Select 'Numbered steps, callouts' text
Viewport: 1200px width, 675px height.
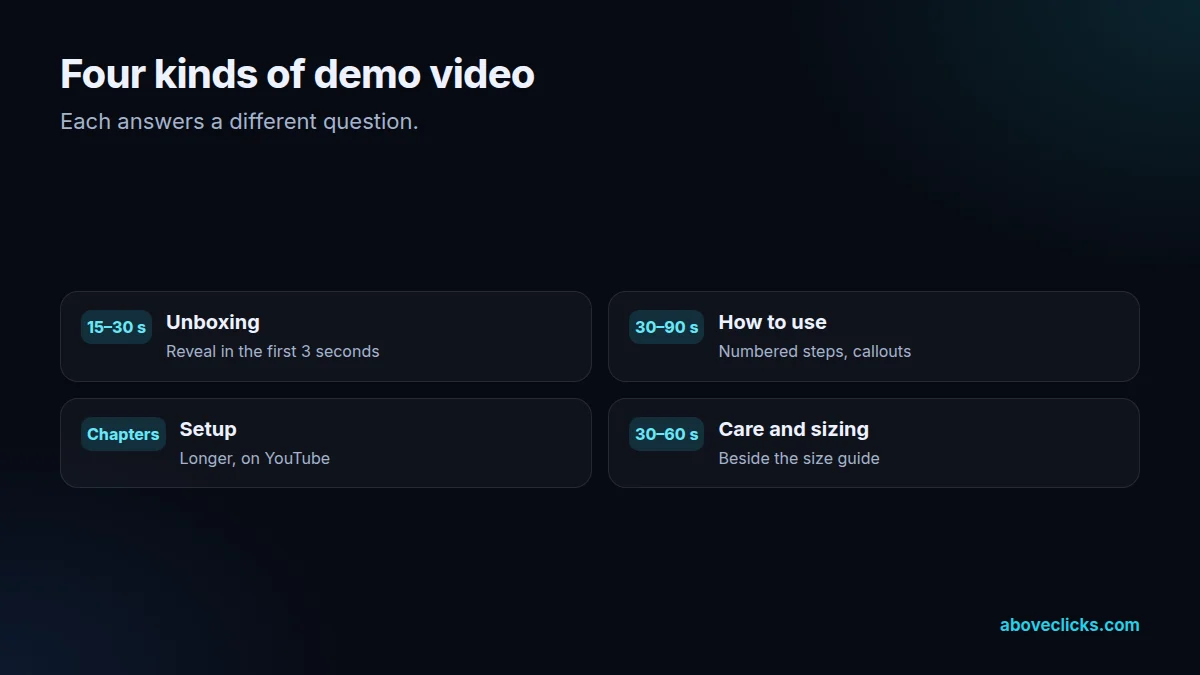click(x=815, y=351)
